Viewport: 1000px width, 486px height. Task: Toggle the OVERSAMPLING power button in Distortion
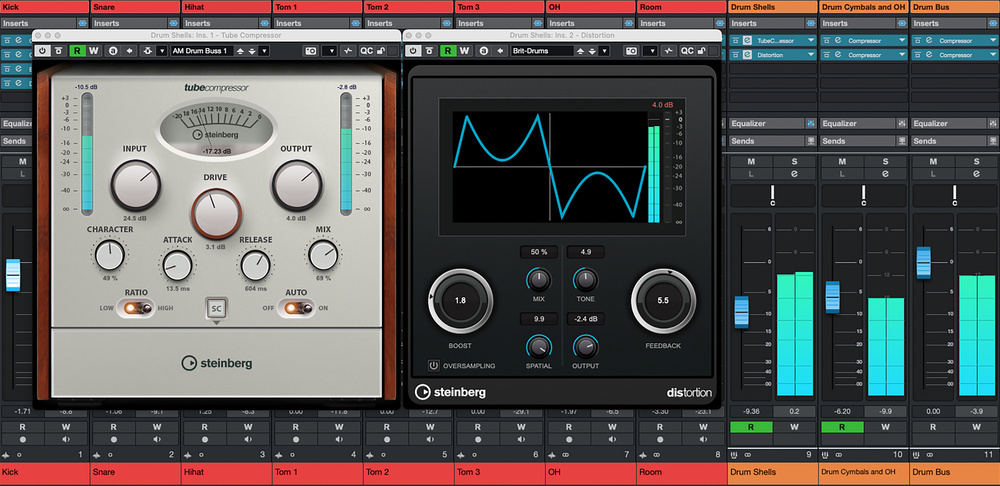[434, 366]
